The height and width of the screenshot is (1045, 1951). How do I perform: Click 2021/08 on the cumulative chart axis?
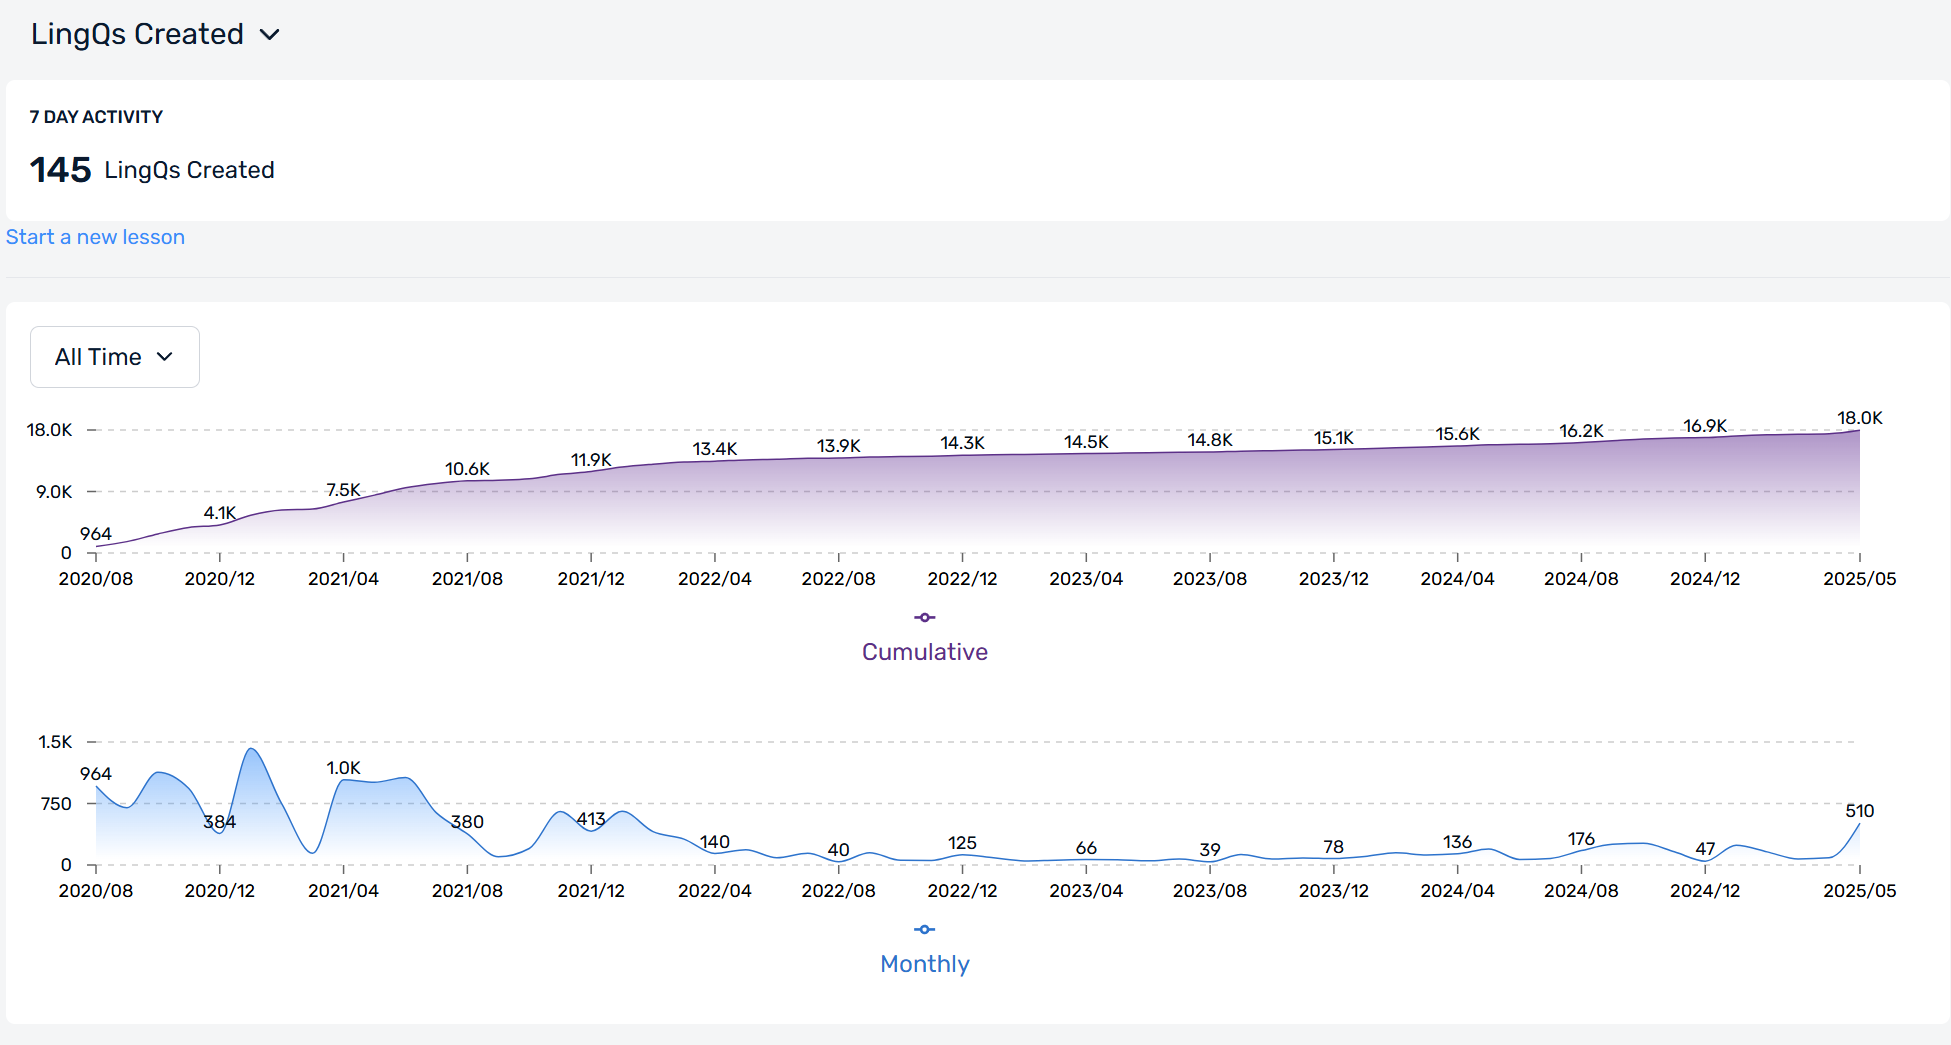tap(467, 579)
